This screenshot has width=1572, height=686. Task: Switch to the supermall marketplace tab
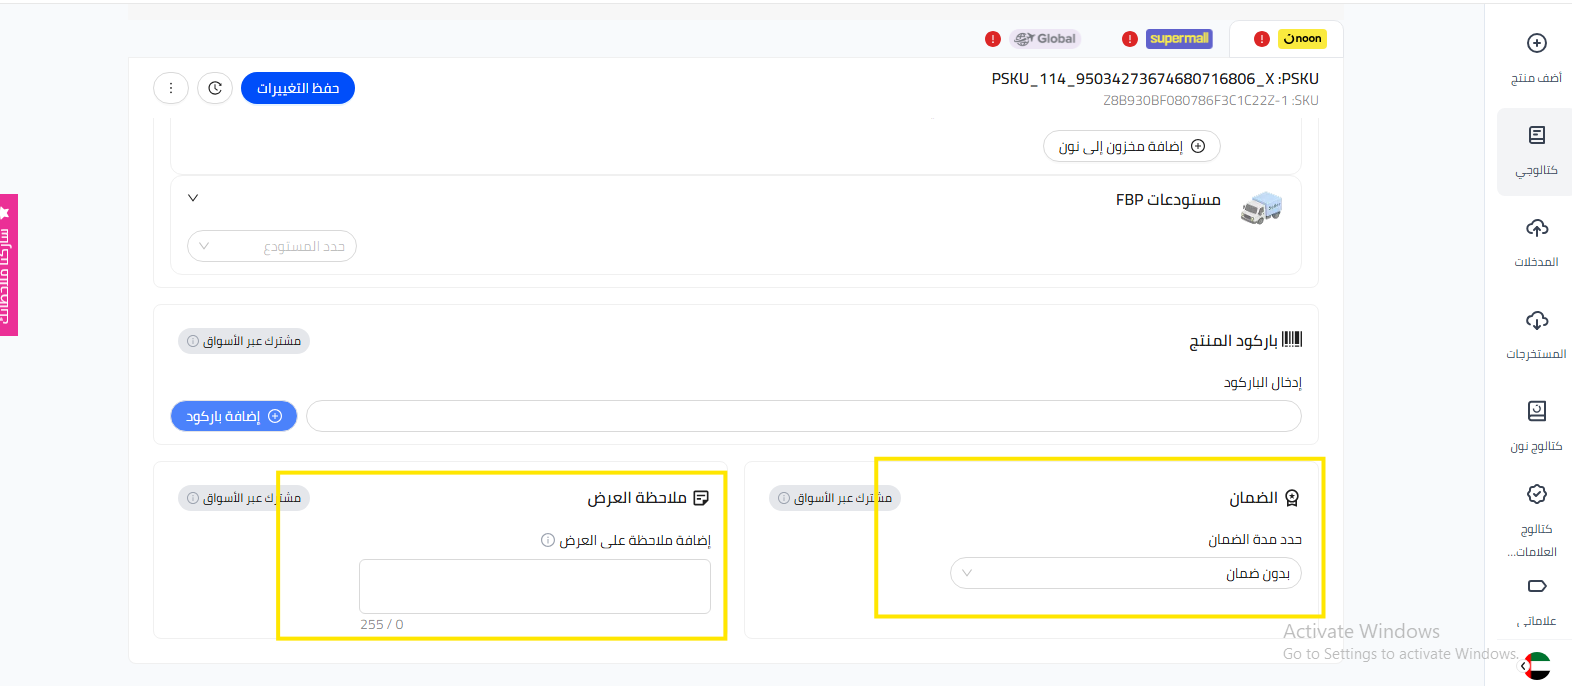click(x=1180, y=39)
